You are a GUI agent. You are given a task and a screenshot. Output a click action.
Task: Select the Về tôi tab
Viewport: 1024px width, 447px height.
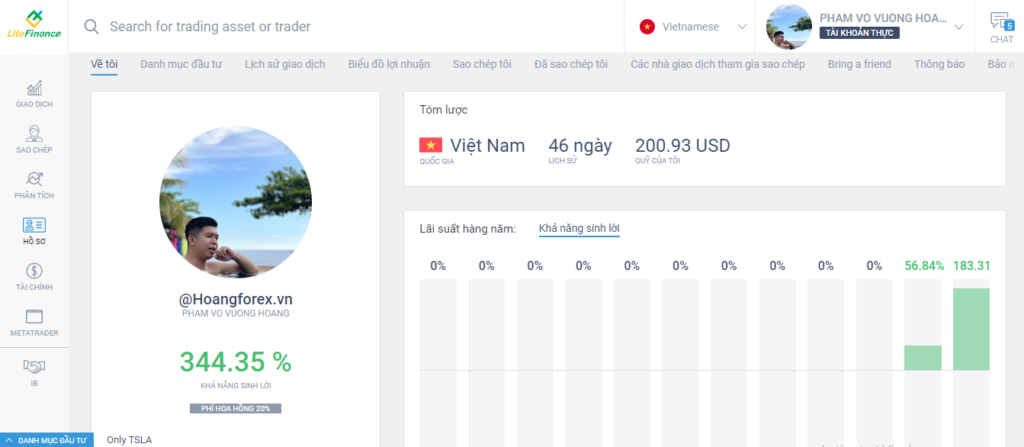click(x=104, y=64)
